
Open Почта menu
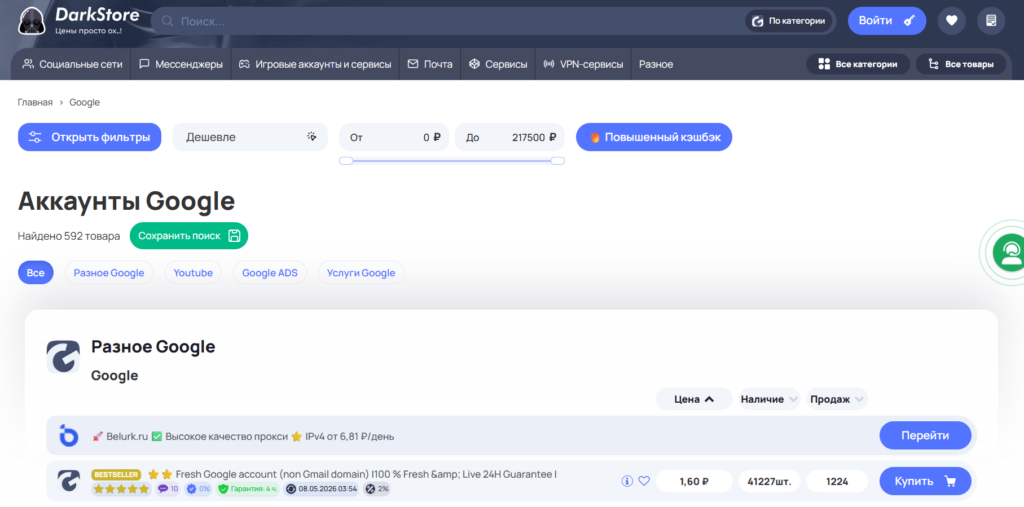click(430, 64)
